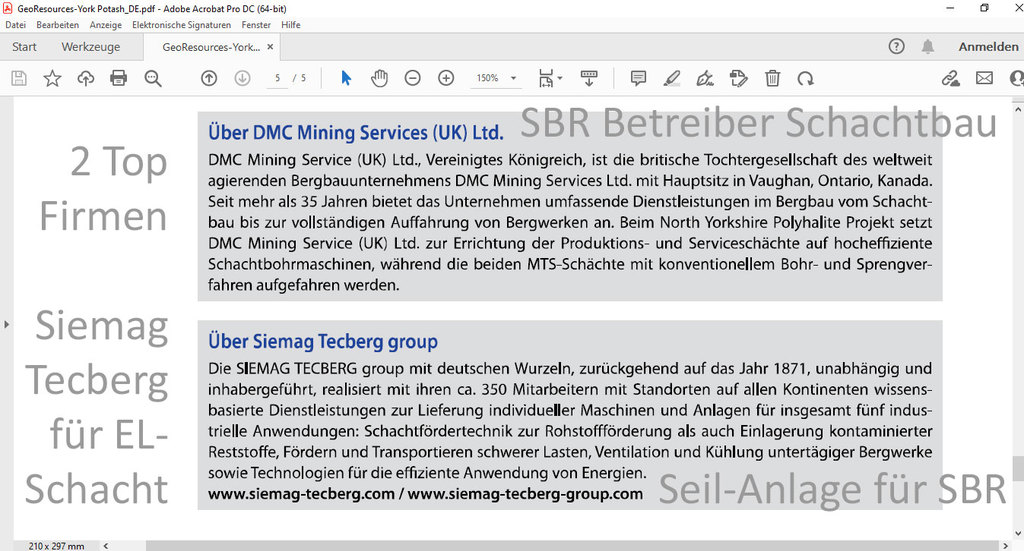This screenshot has height=551, width=1024.
Task: Go to previous page arrow
Action: 209,78
